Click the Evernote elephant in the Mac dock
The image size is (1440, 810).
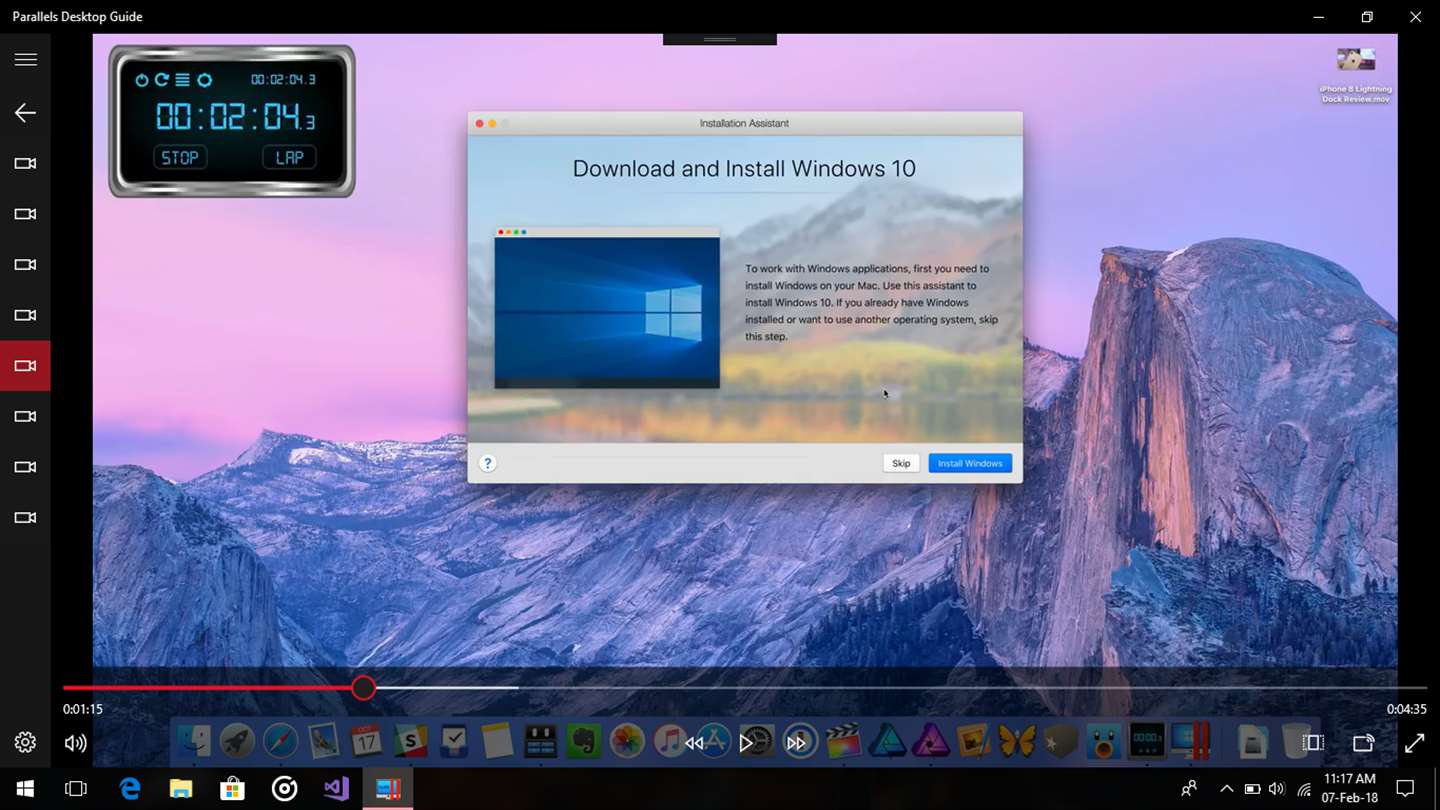coord(583,741)
